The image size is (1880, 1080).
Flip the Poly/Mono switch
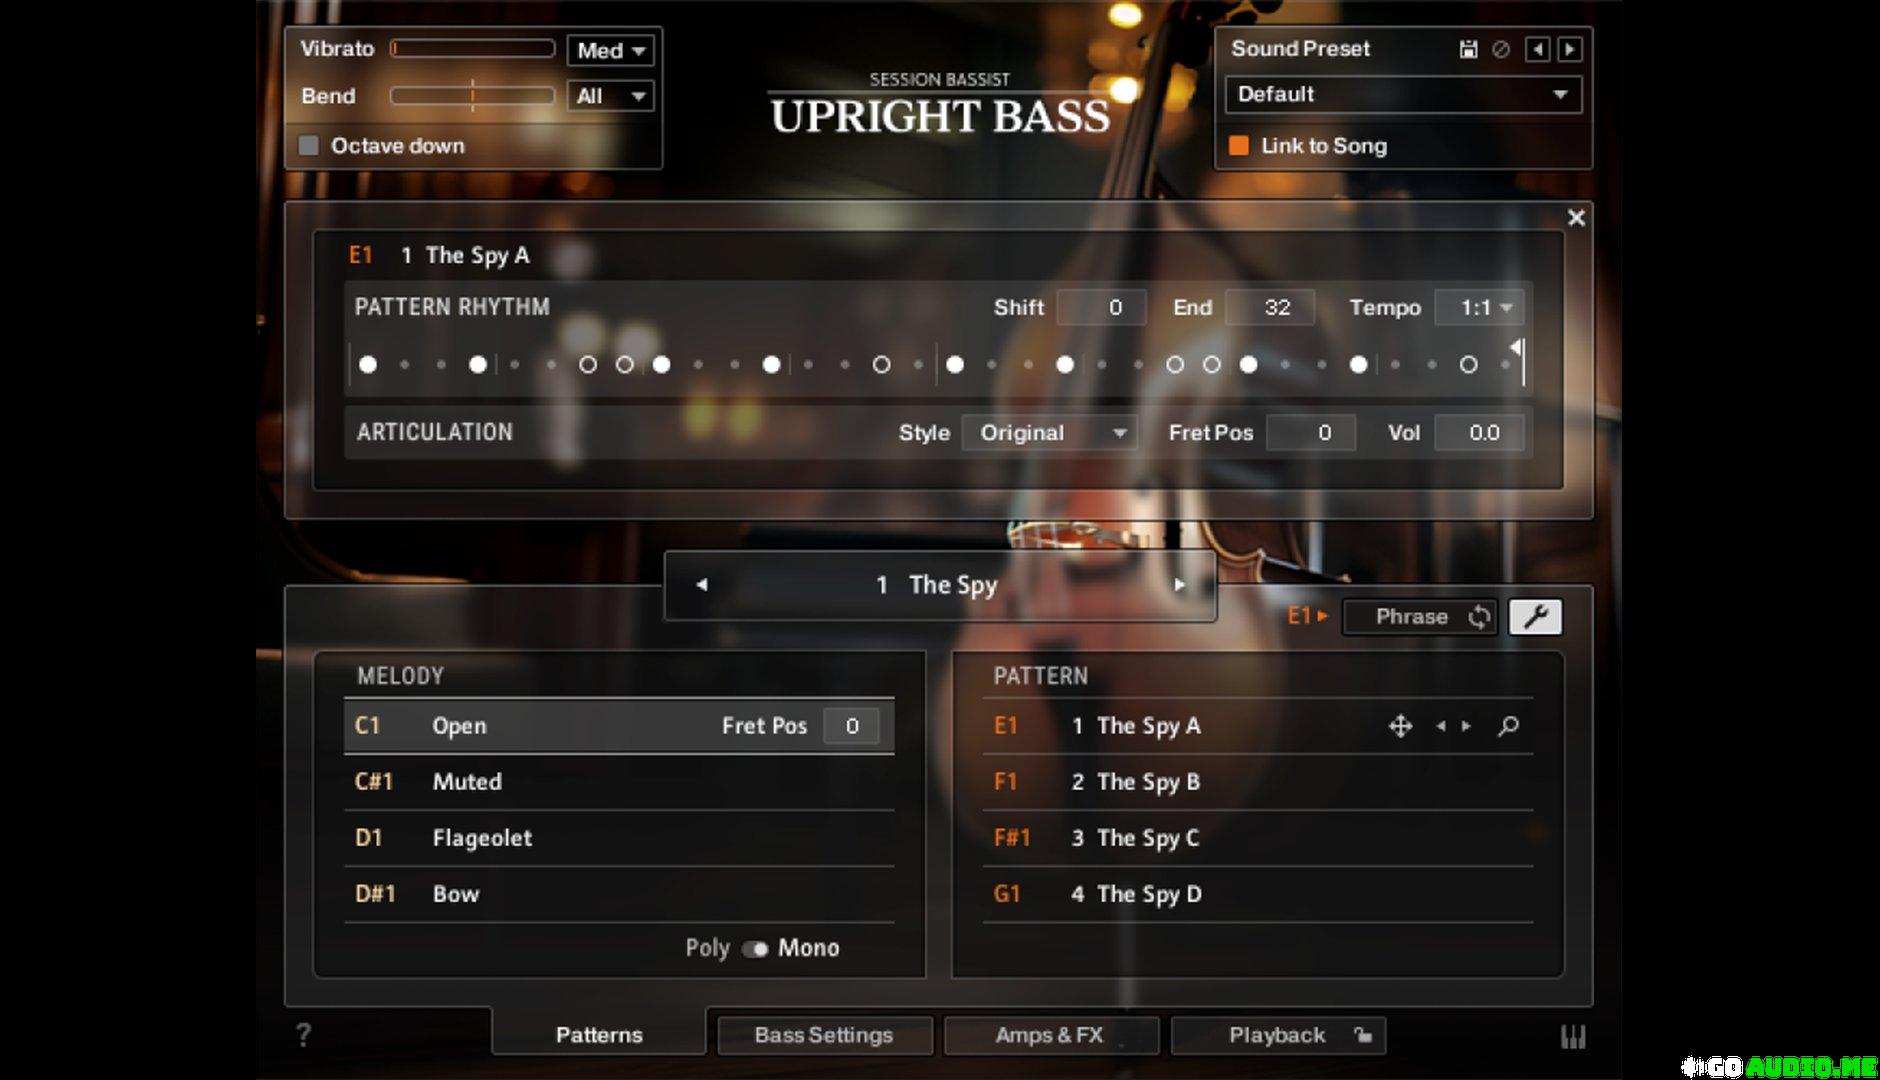(756, 948)
